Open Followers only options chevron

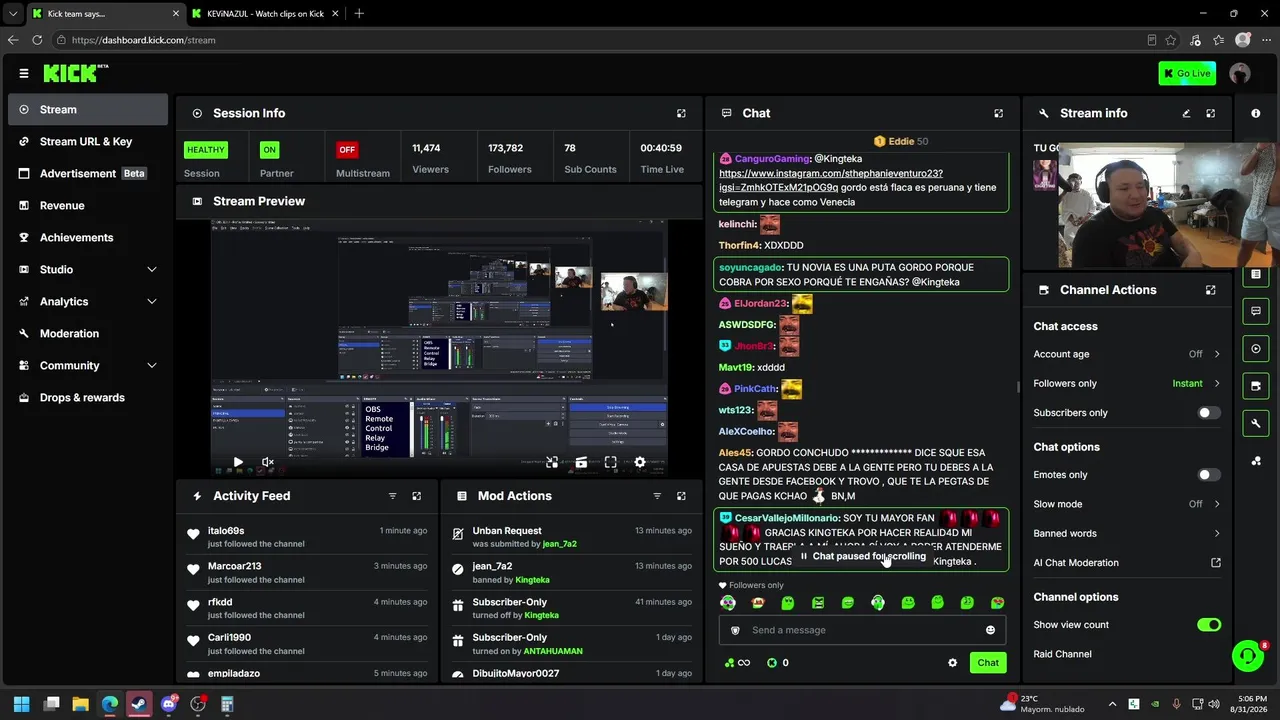pos(1217,383)
